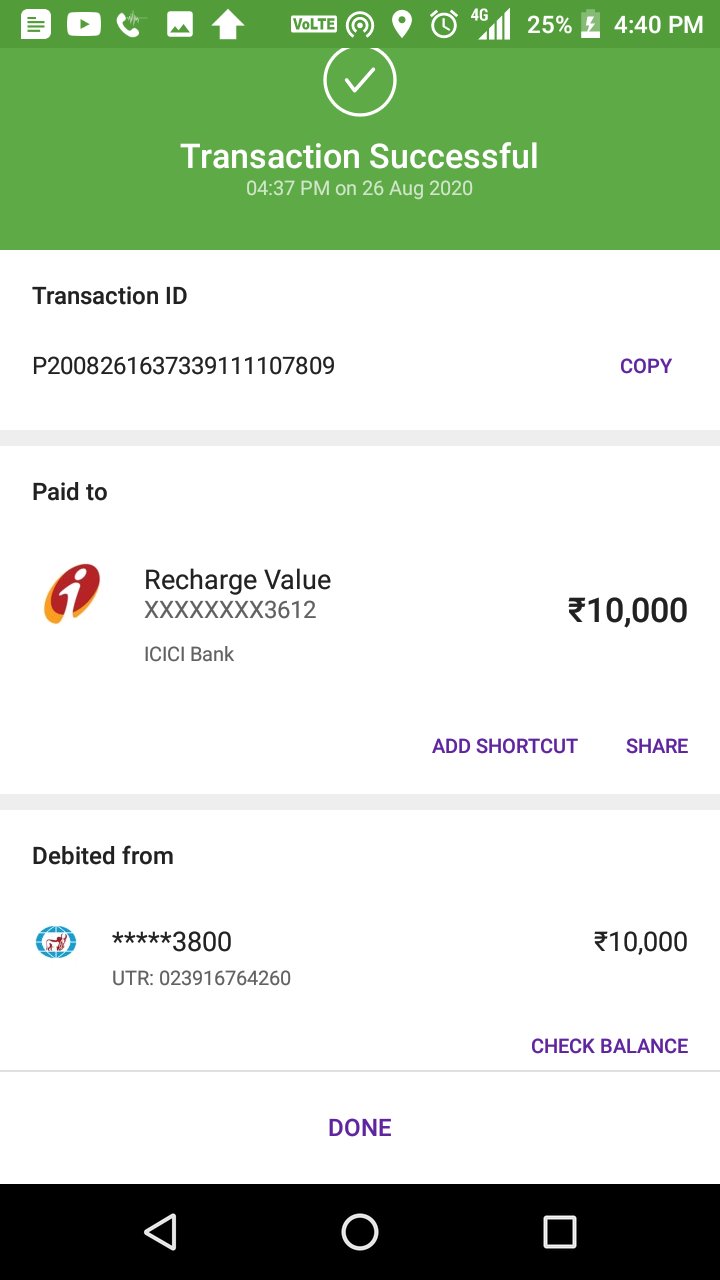Viewport: 720px width, 1280px height.
Task: Tap the alarm clock status icon
Action: point(443,24)
